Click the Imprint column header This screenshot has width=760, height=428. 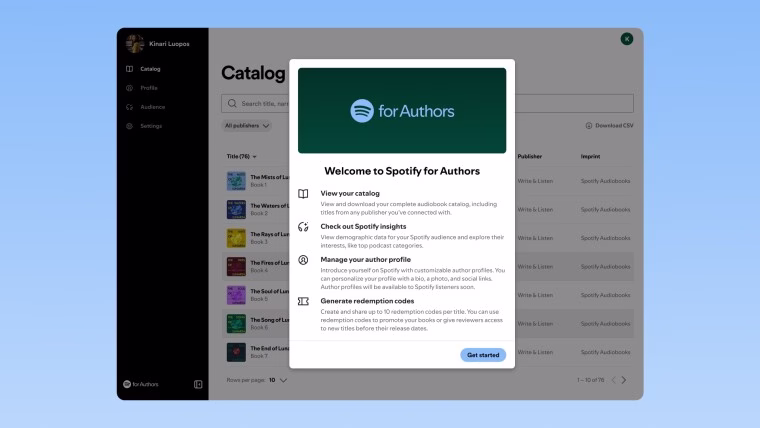590,157
